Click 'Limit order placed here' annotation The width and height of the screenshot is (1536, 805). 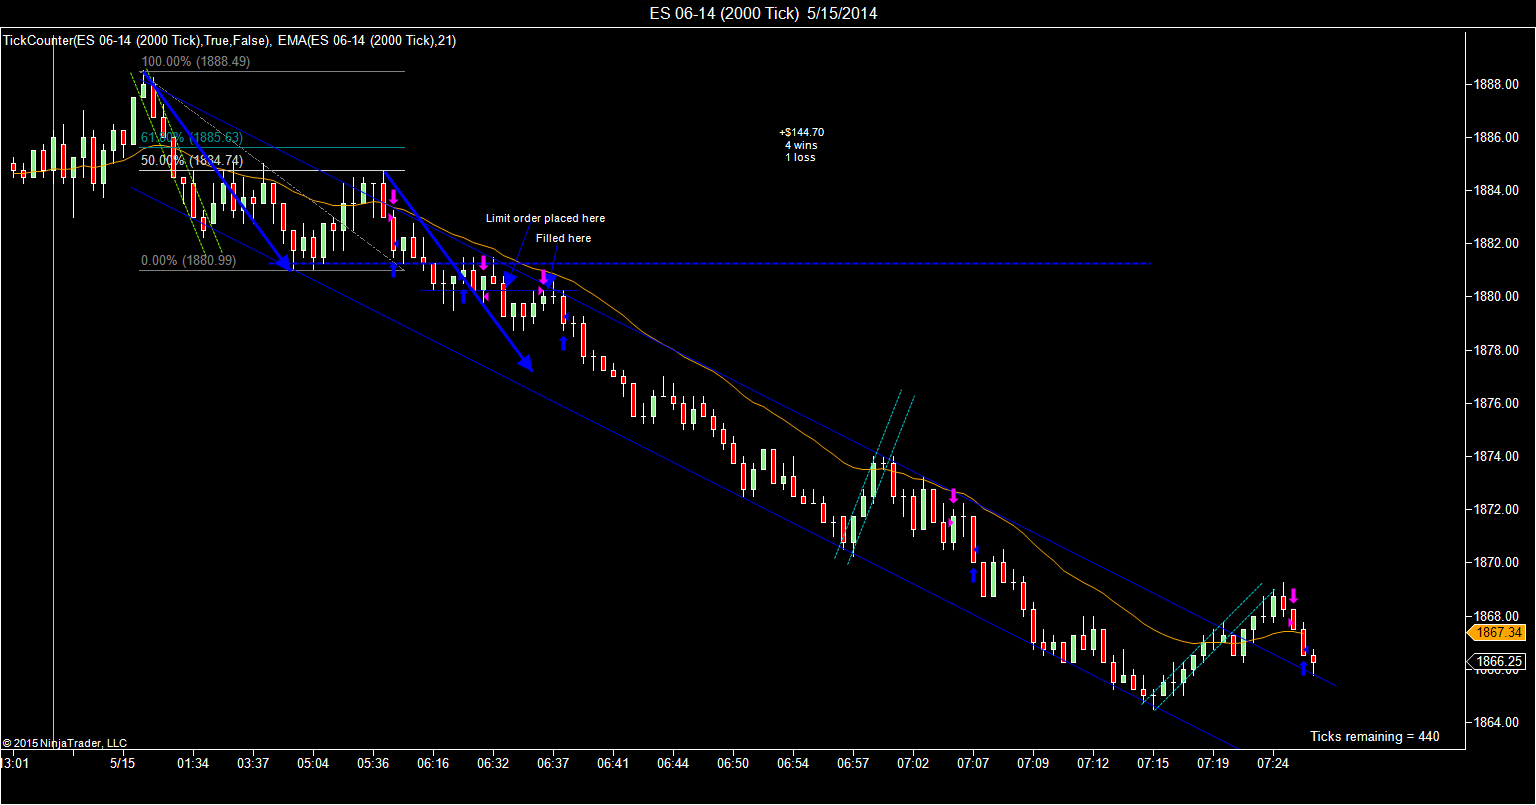pyautogui.click(x=545, y=218)
